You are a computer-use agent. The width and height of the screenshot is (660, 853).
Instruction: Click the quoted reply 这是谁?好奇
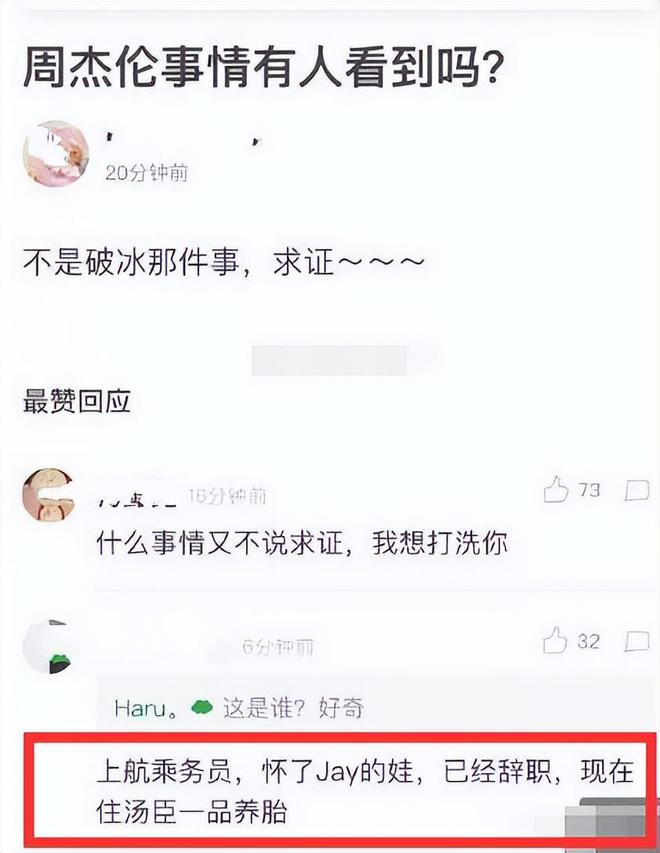[x=293, y=708]
